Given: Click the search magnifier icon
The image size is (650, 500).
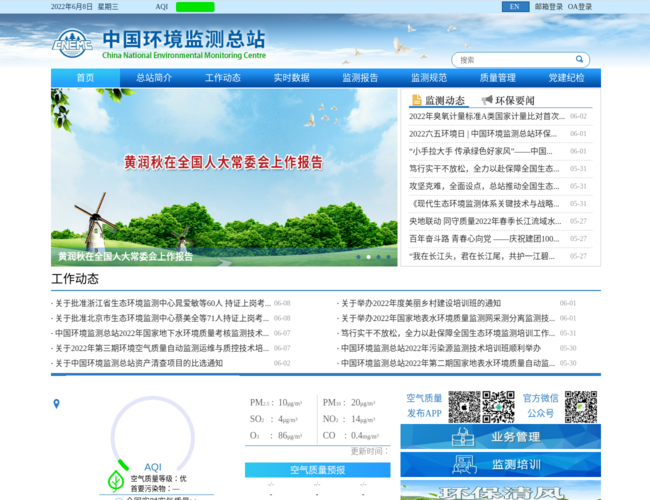Looking at the screenshot, I should [x=579, y=59].
